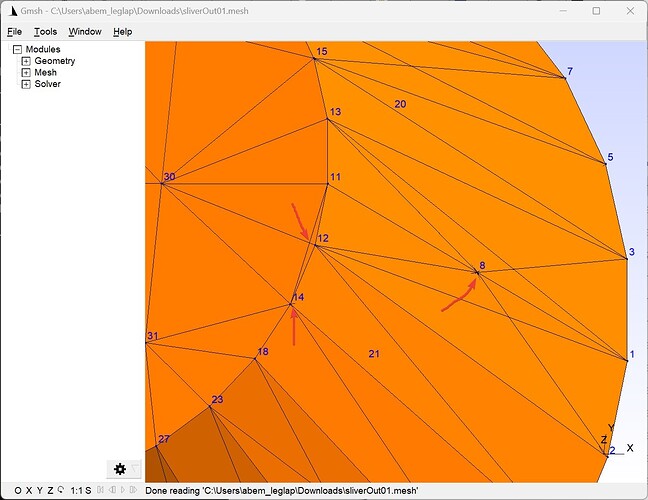Click mesh node label 1
This screenshot has width=648, height=500.
click(632, 354)
